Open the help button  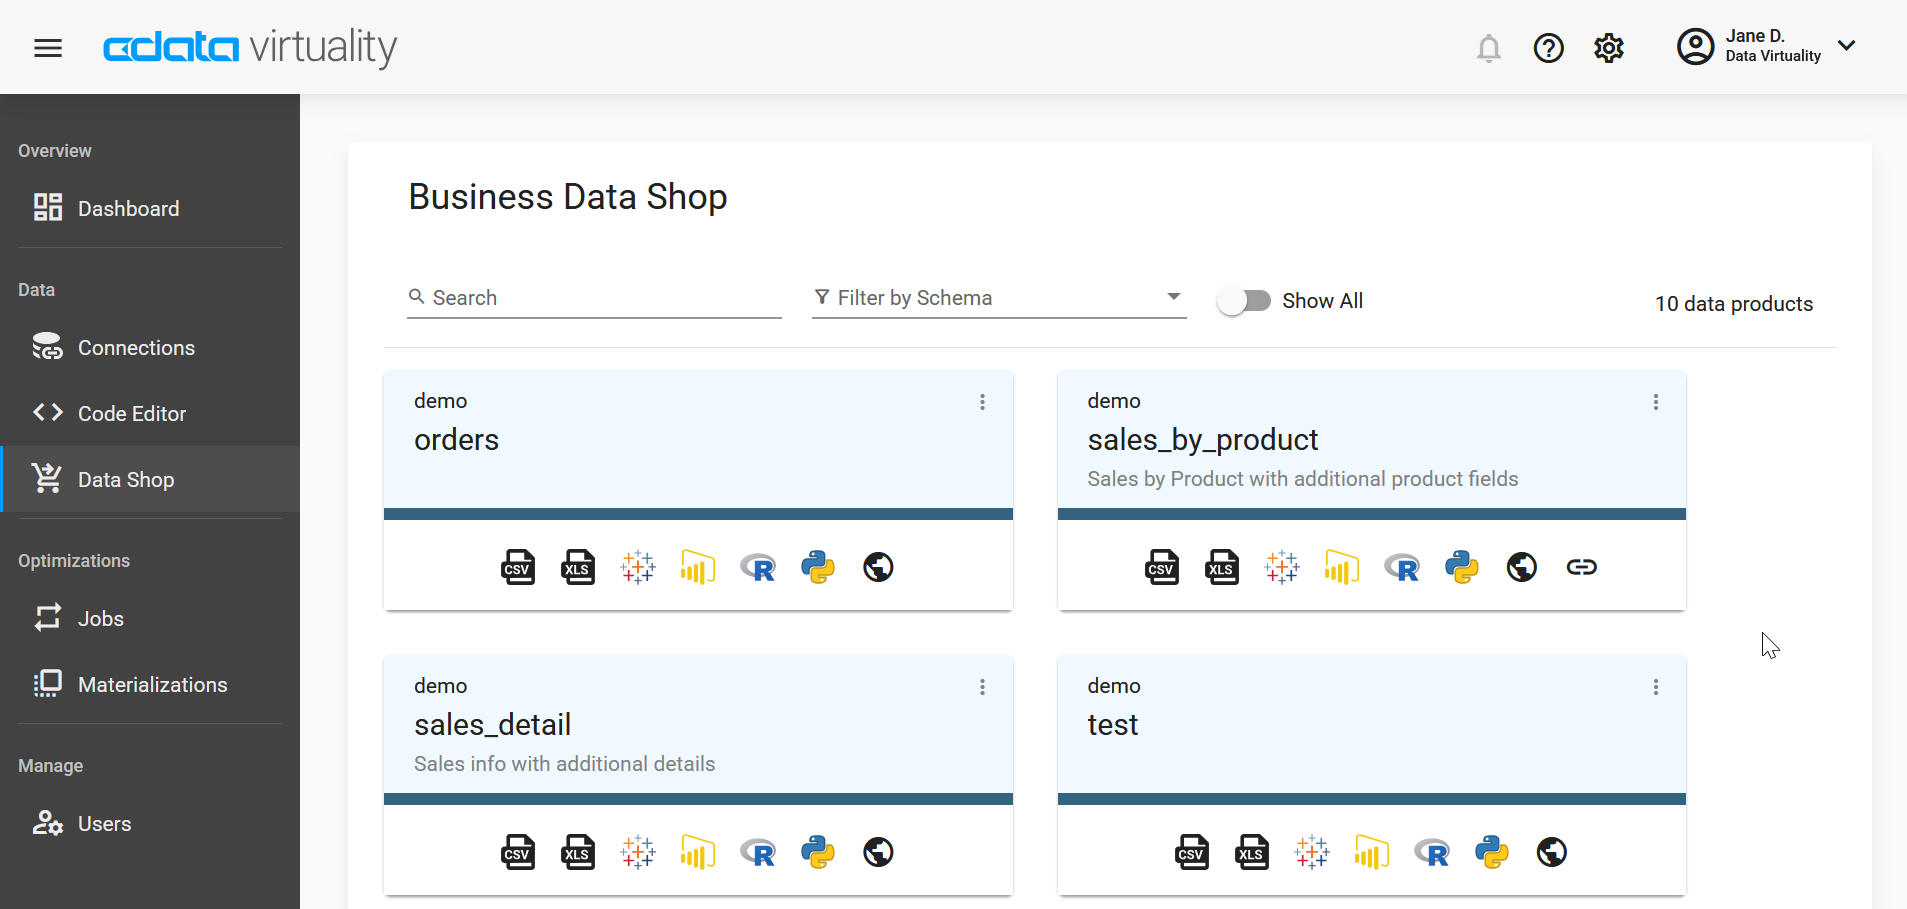point(1548,48)
